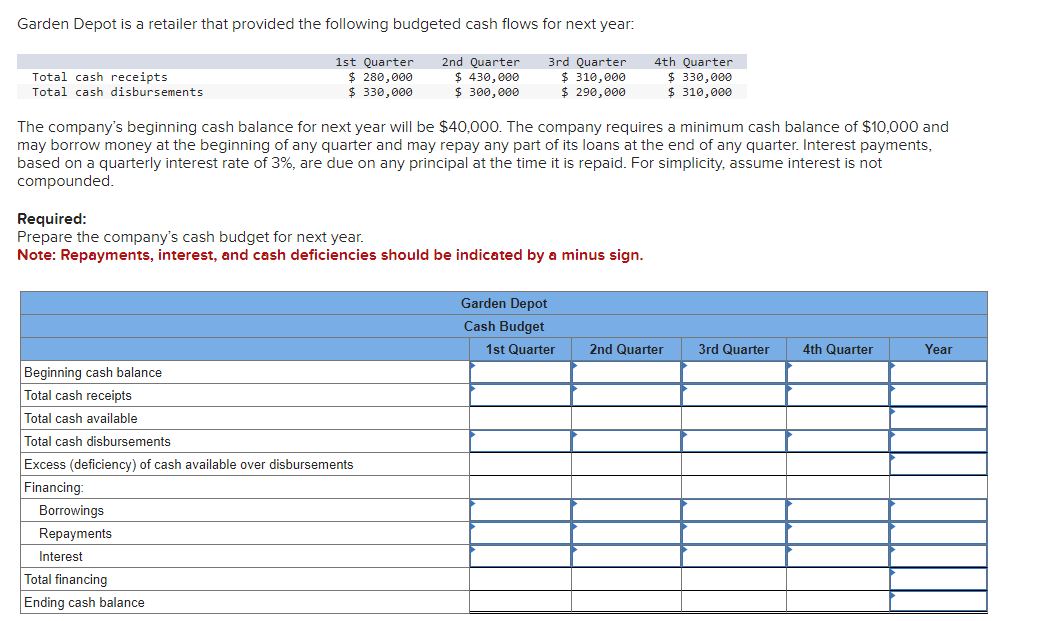Select Year Repayments cell

938,533
